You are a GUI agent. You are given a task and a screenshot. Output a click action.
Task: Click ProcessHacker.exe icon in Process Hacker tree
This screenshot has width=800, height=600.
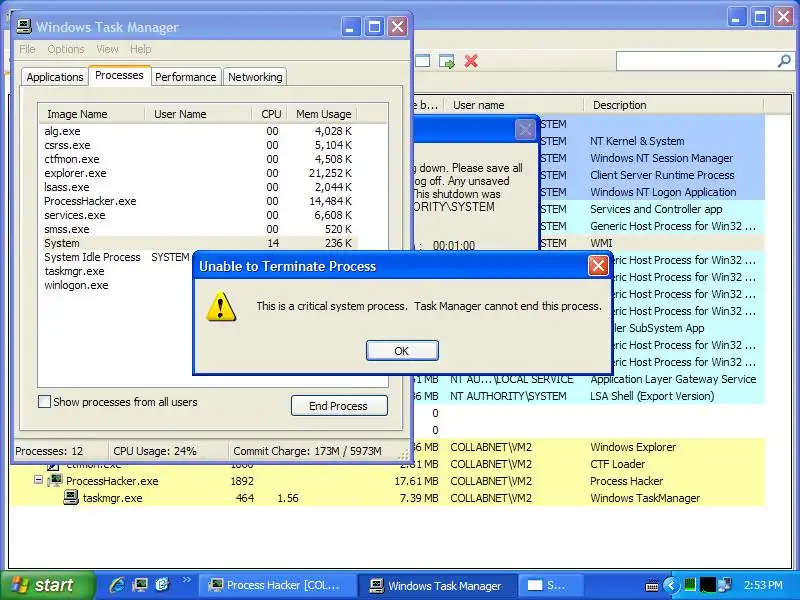coord(55,481)
